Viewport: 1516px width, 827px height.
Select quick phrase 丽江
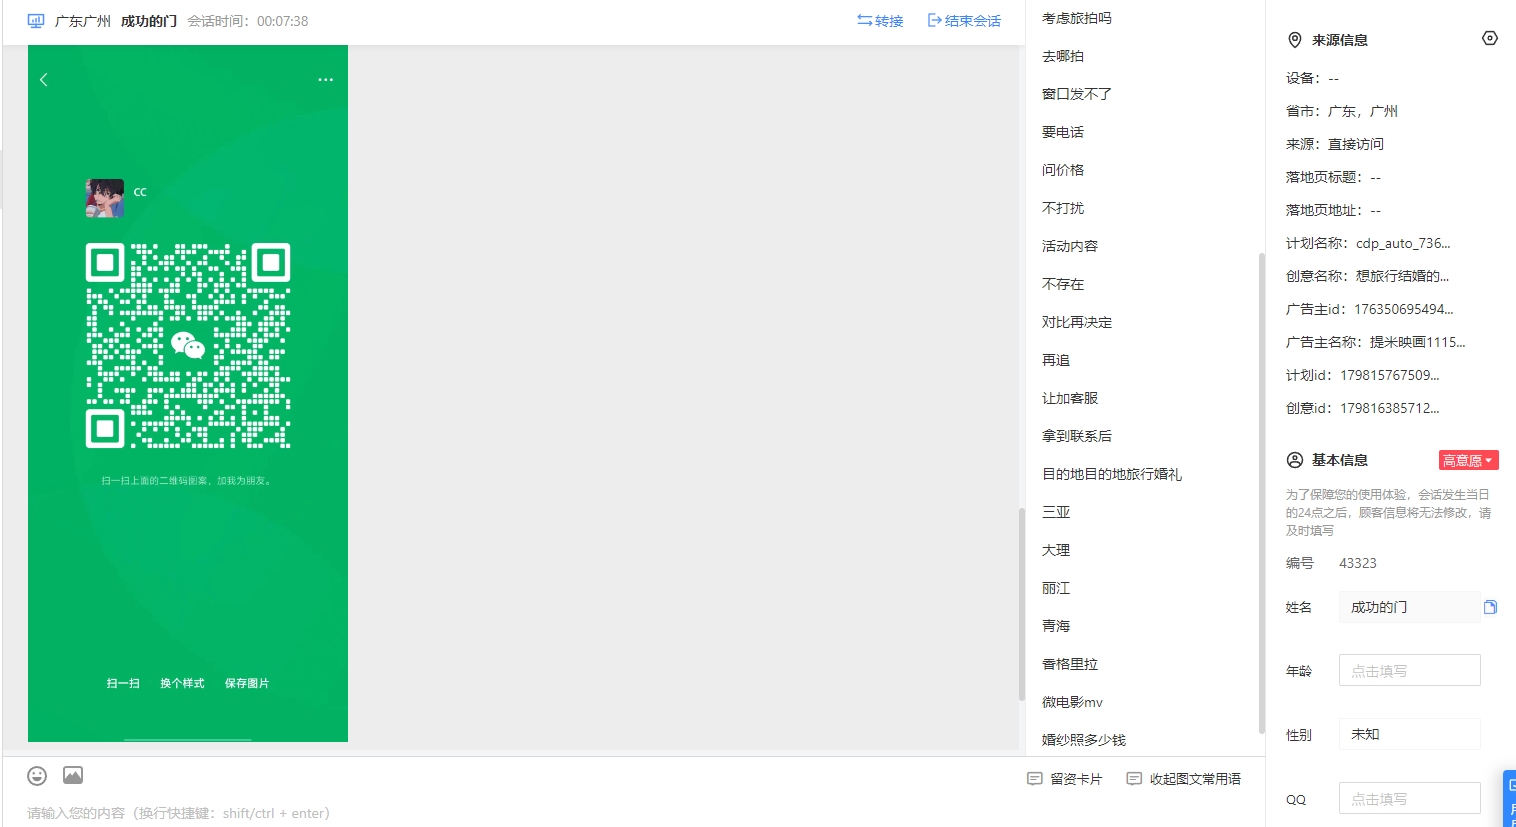click(x=1055, y=588)
